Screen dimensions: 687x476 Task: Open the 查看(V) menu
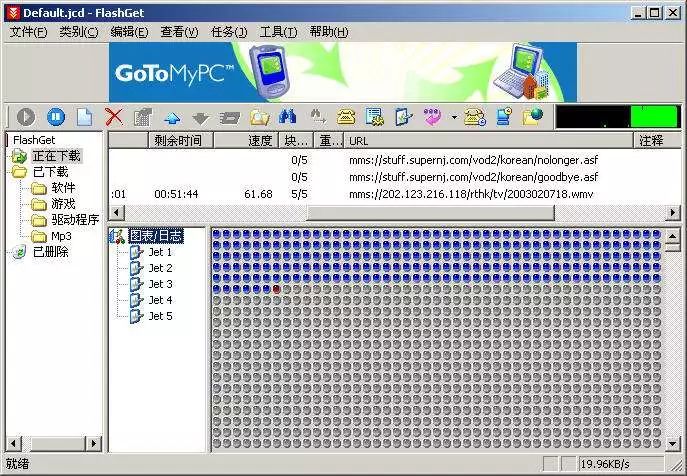click(x=180, y=32)
